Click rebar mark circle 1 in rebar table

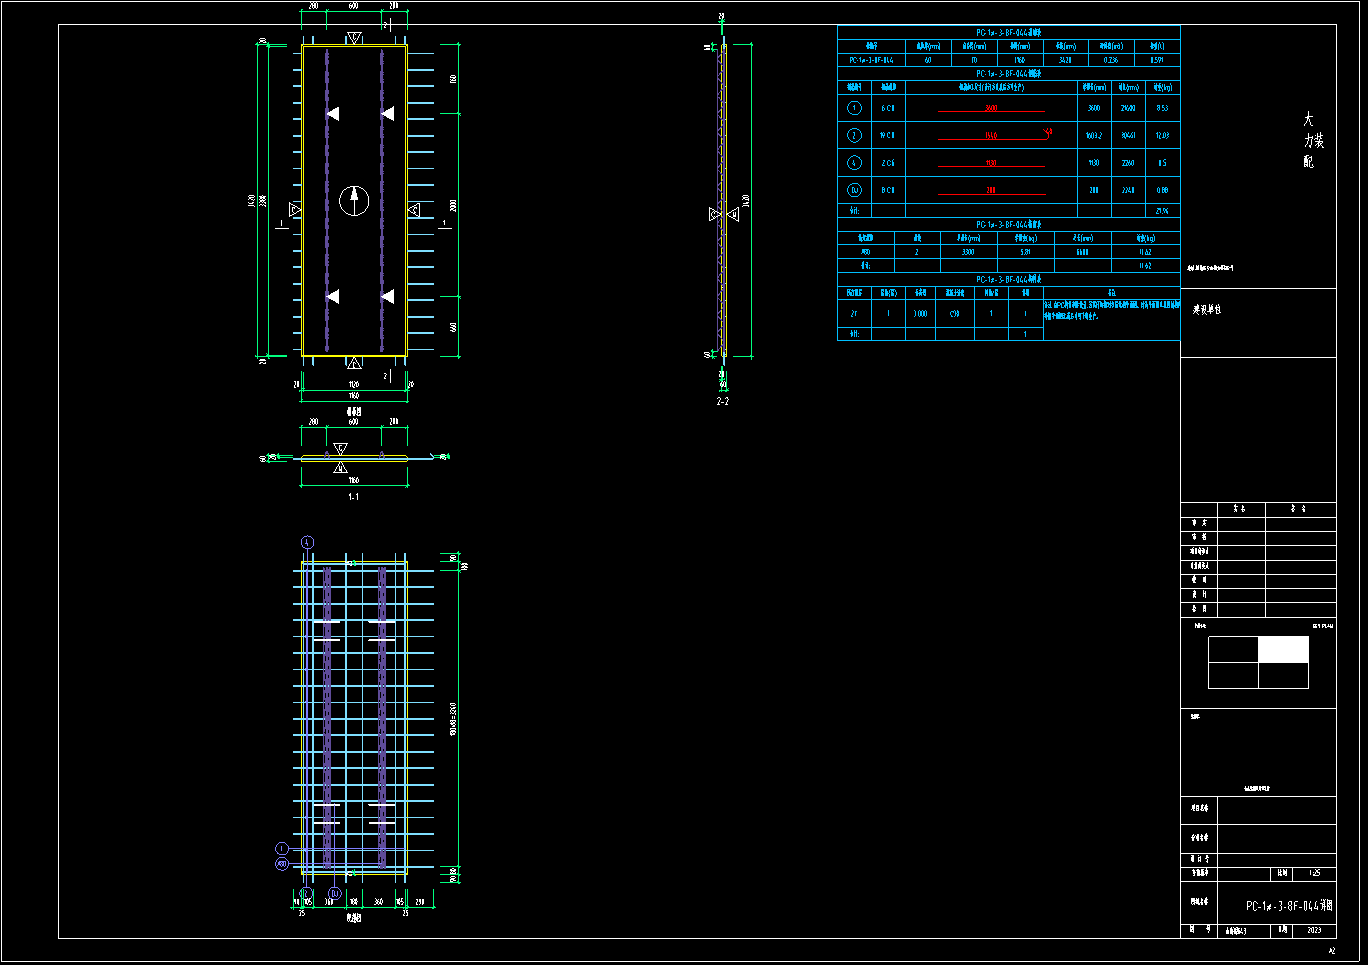[854, 108]
